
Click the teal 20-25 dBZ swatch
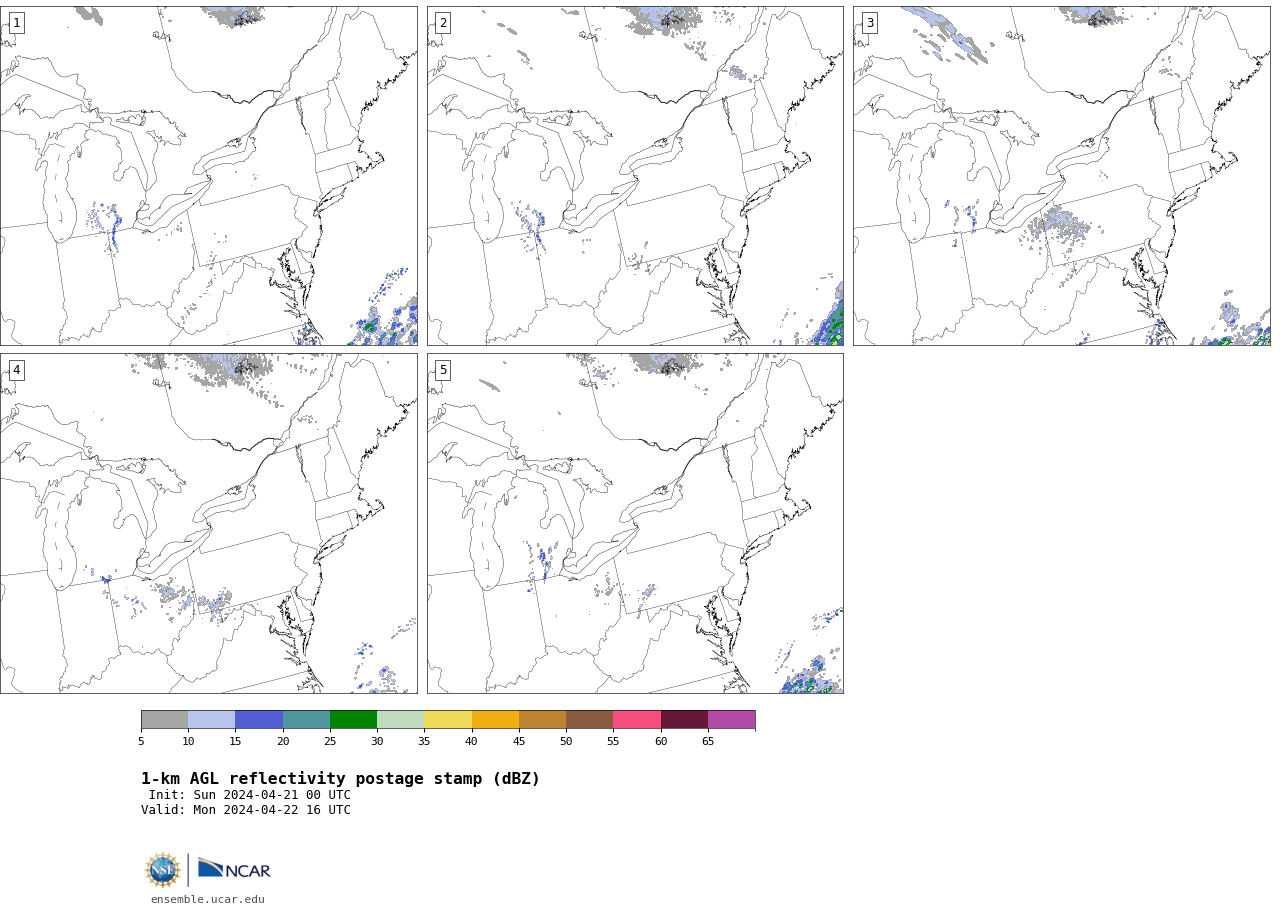(306, 720)
